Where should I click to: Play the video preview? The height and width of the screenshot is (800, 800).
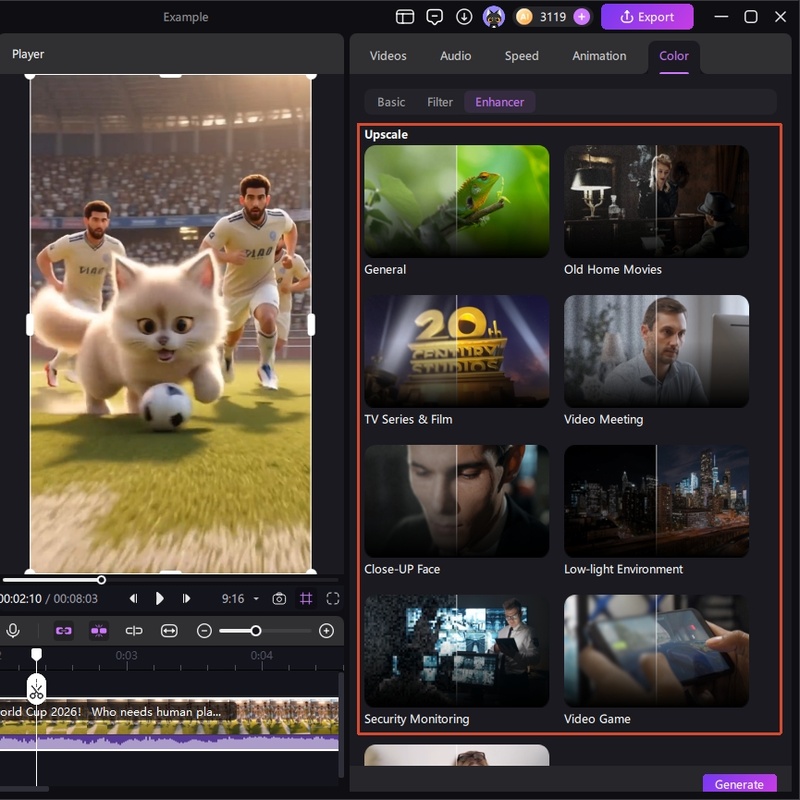[x=159, y=598]
